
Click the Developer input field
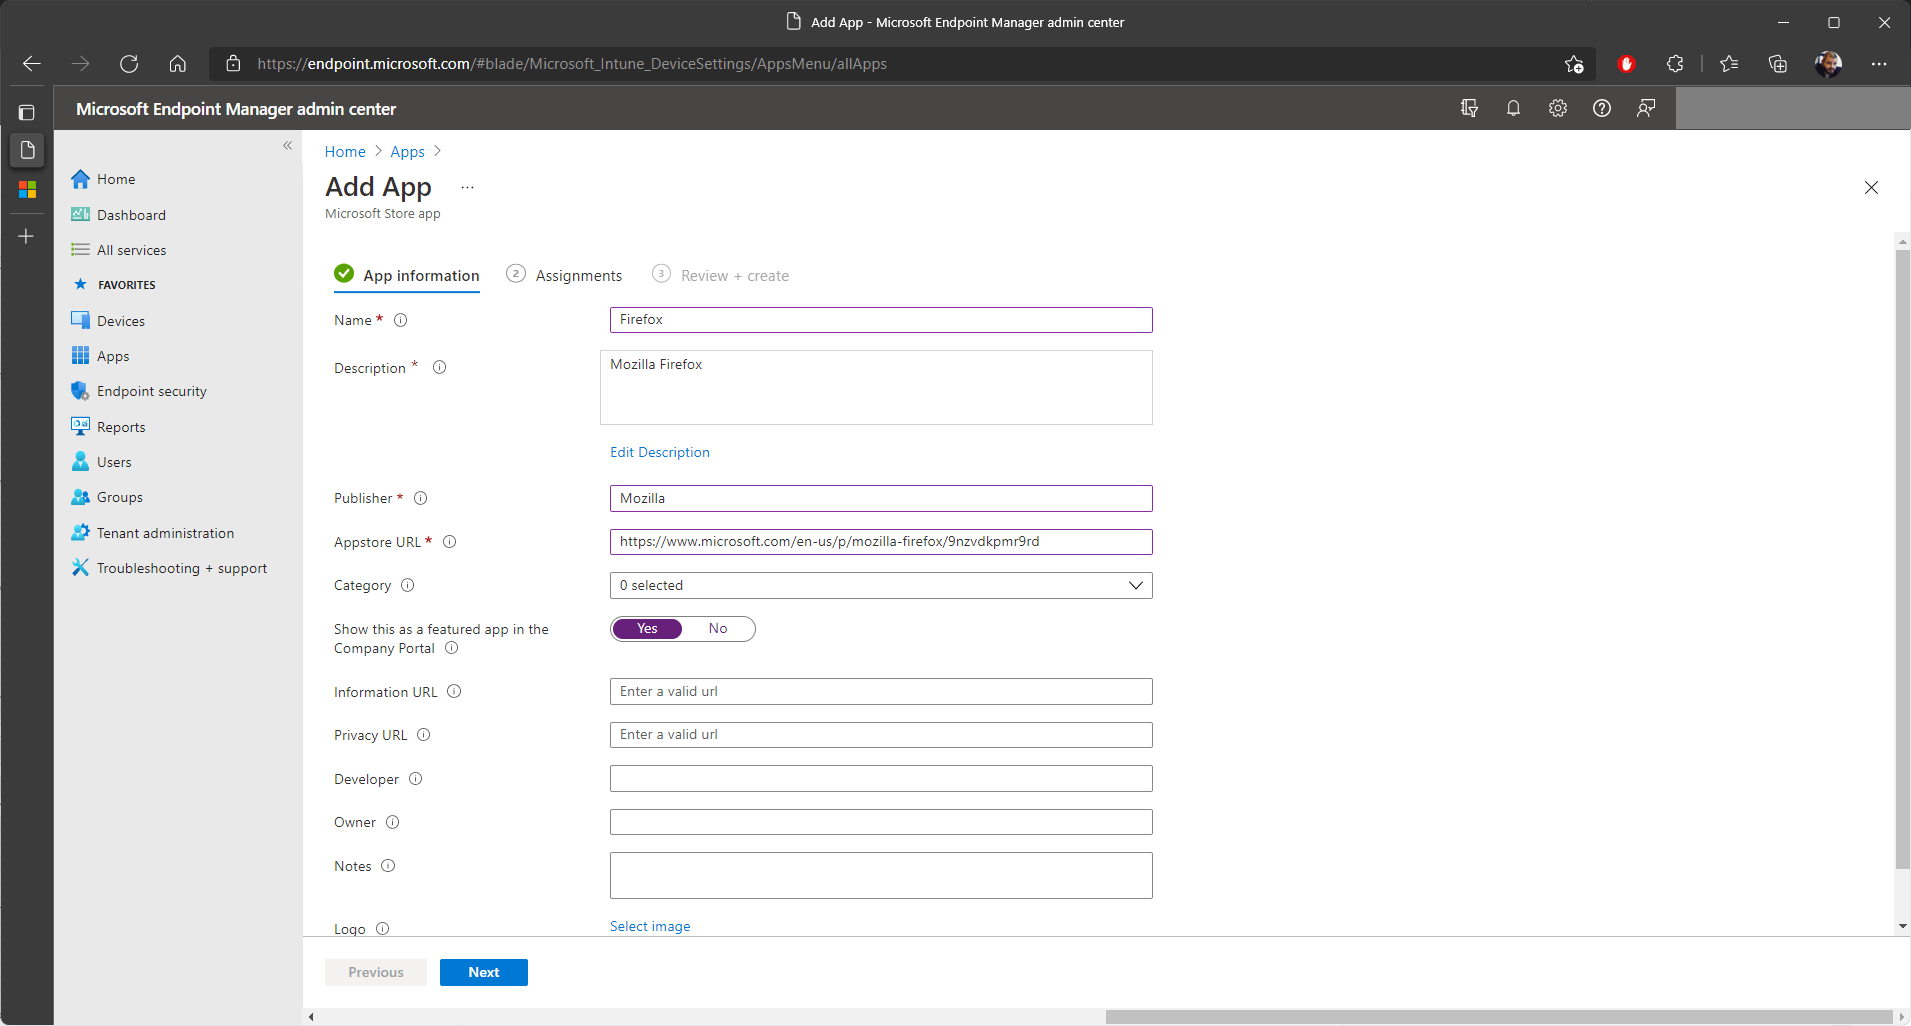pos(881,779)
